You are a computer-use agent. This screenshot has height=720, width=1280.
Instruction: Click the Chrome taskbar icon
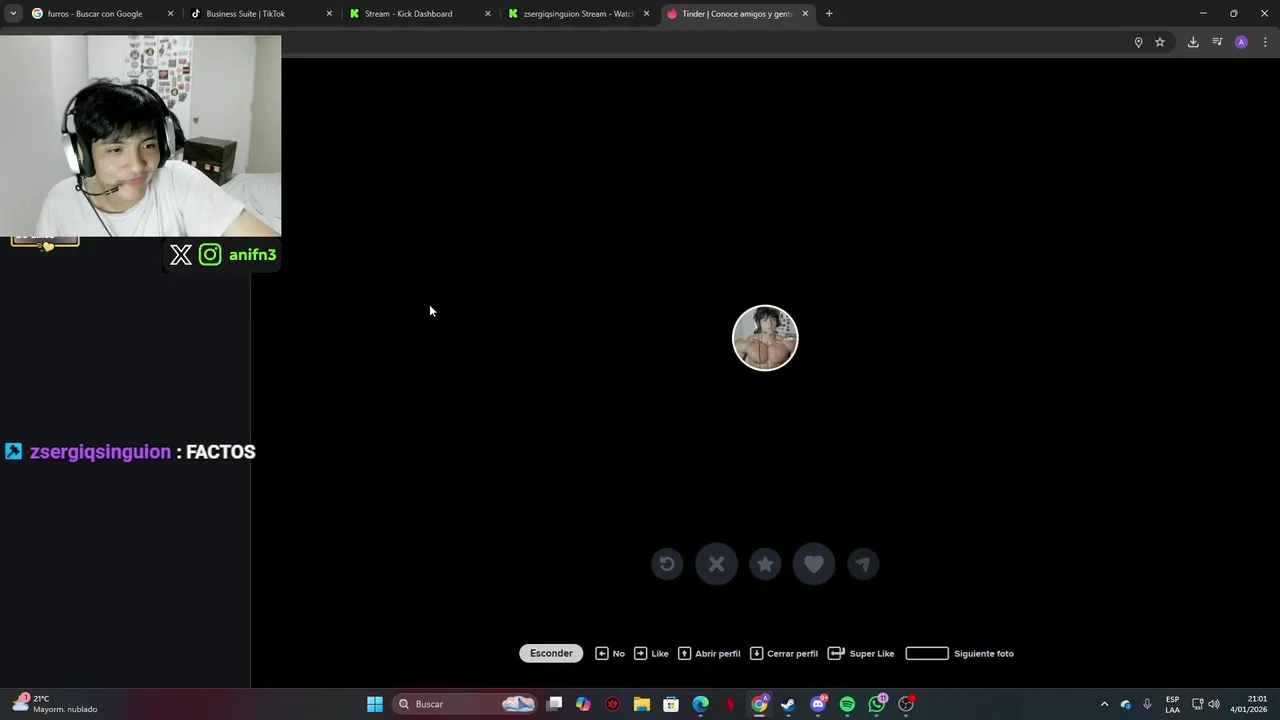coord(760,704)
